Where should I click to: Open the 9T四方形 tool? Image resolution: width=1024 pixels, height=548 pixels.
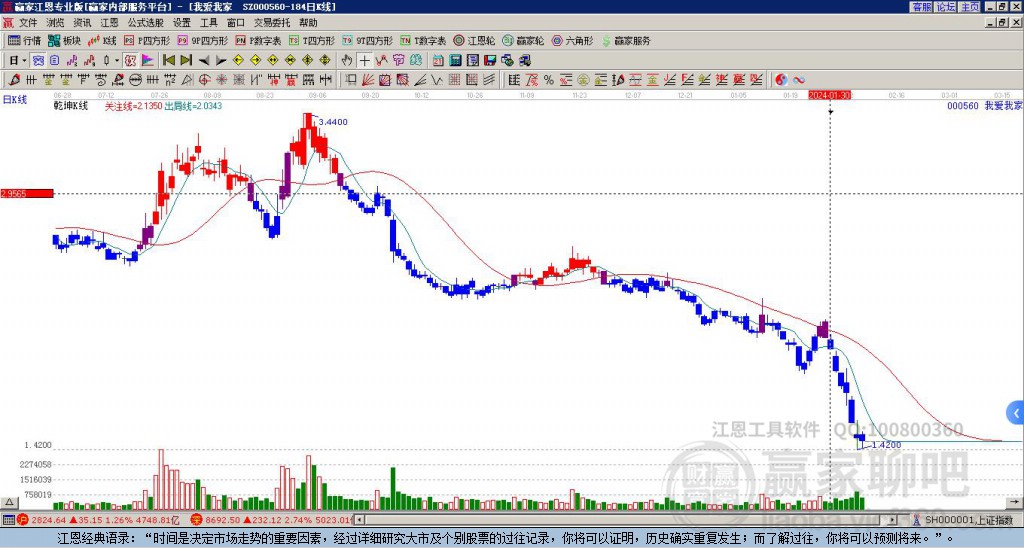(x=367, y=40)
